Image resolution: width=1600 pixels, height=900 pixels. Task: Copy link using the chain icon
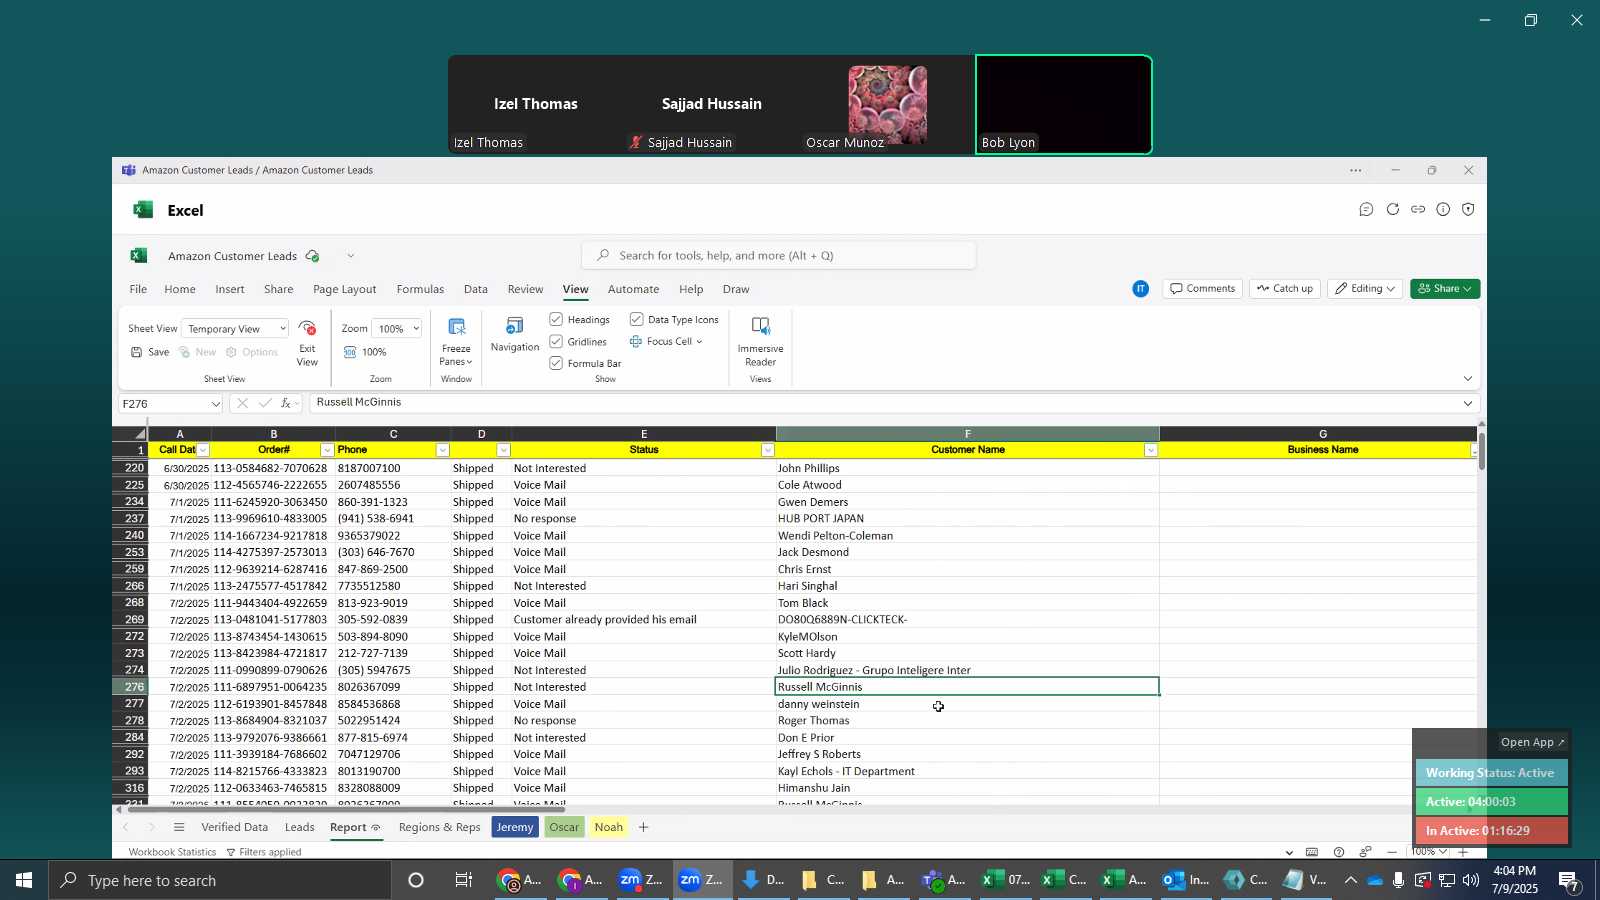[x=1418, y=209]
